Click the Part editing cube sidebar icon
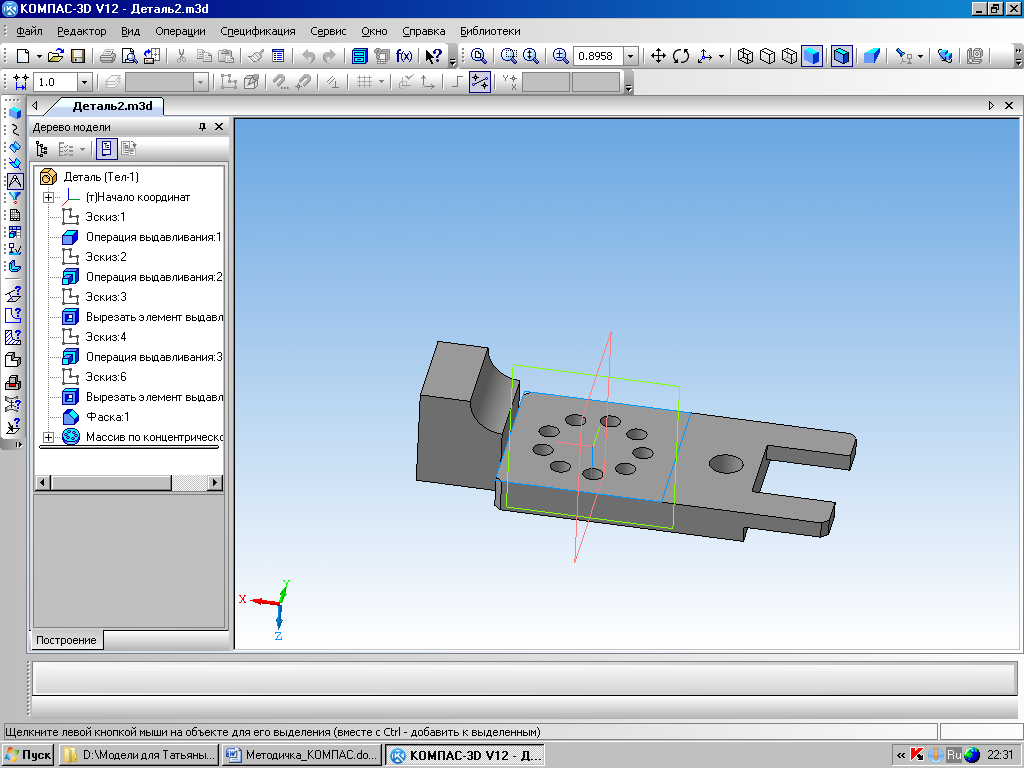This screenshot has width=1024, height=768. point(14,113)
